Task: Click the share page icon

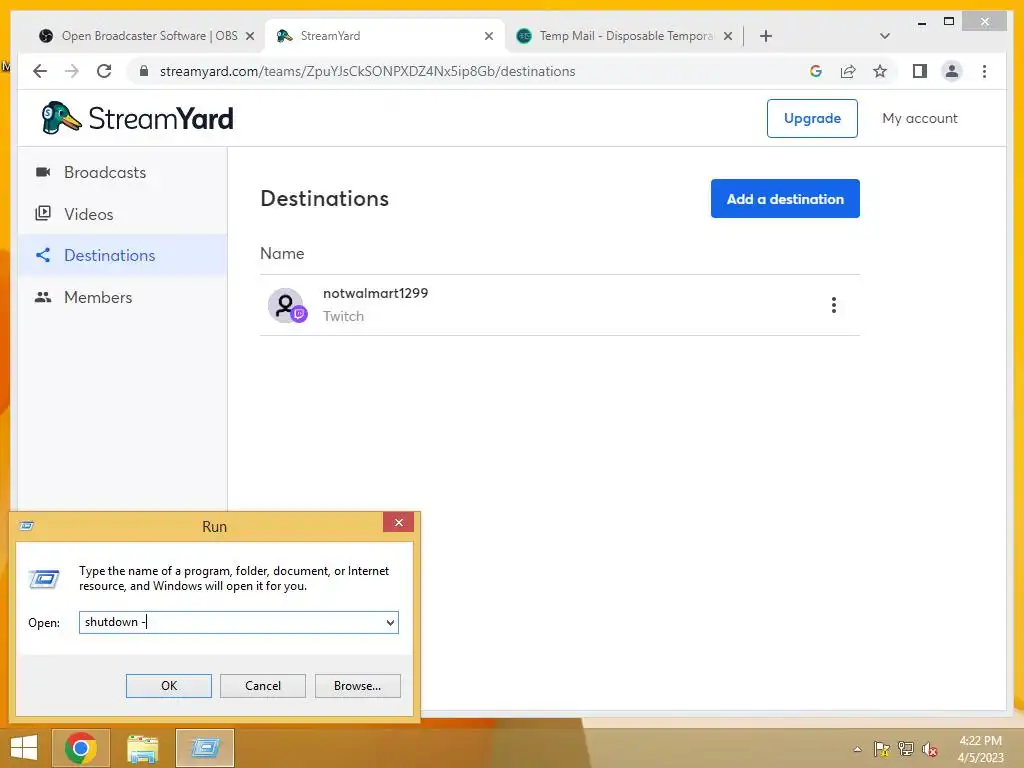Action: (x=848, y=71)
